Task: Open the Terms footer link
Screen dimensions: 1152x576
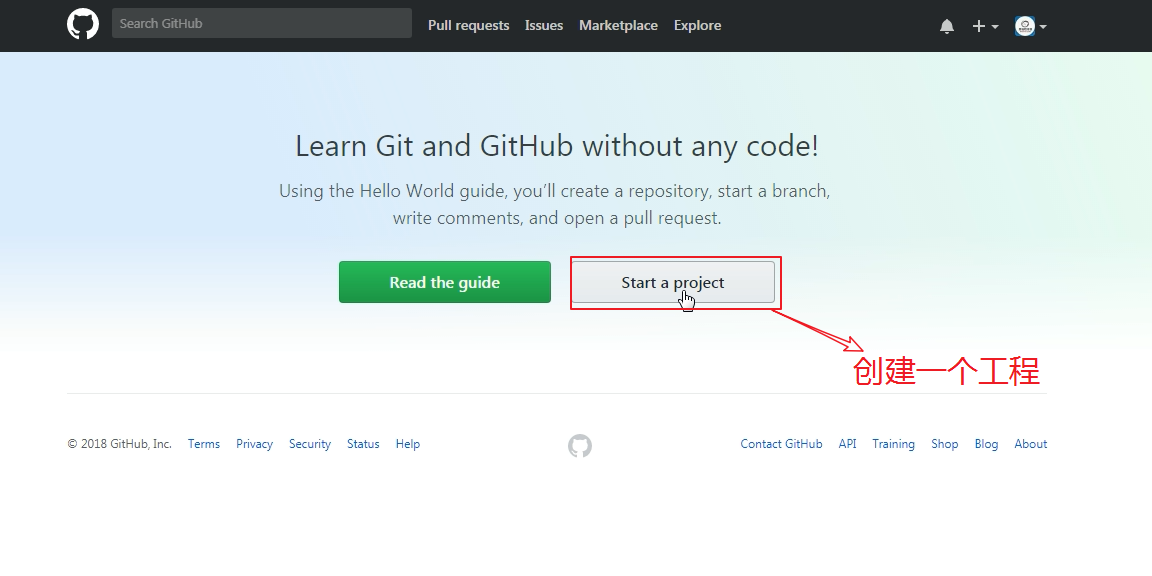Action: [204, 444]
